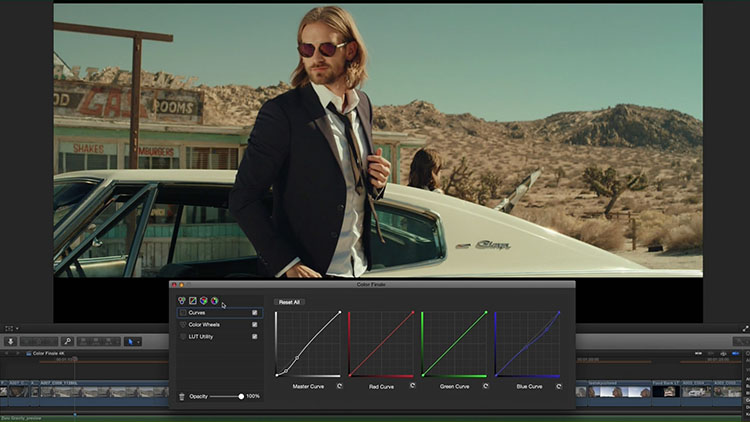Add a Color Wheels layer via three-circles icon
Viewport: 750px width, 422px height.
tap(182, 300)
